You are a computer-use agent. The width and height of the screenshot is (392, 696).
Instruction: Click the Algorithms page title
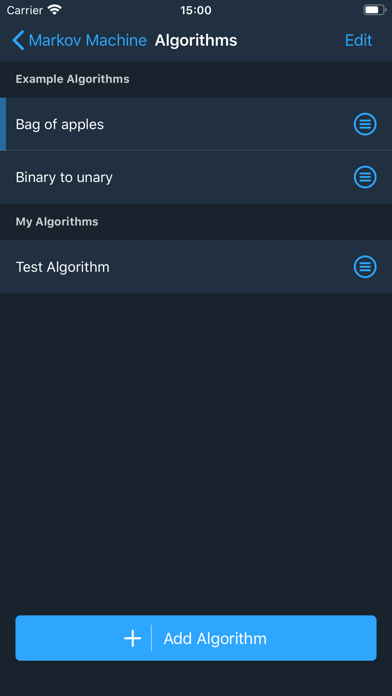[196, 40]
